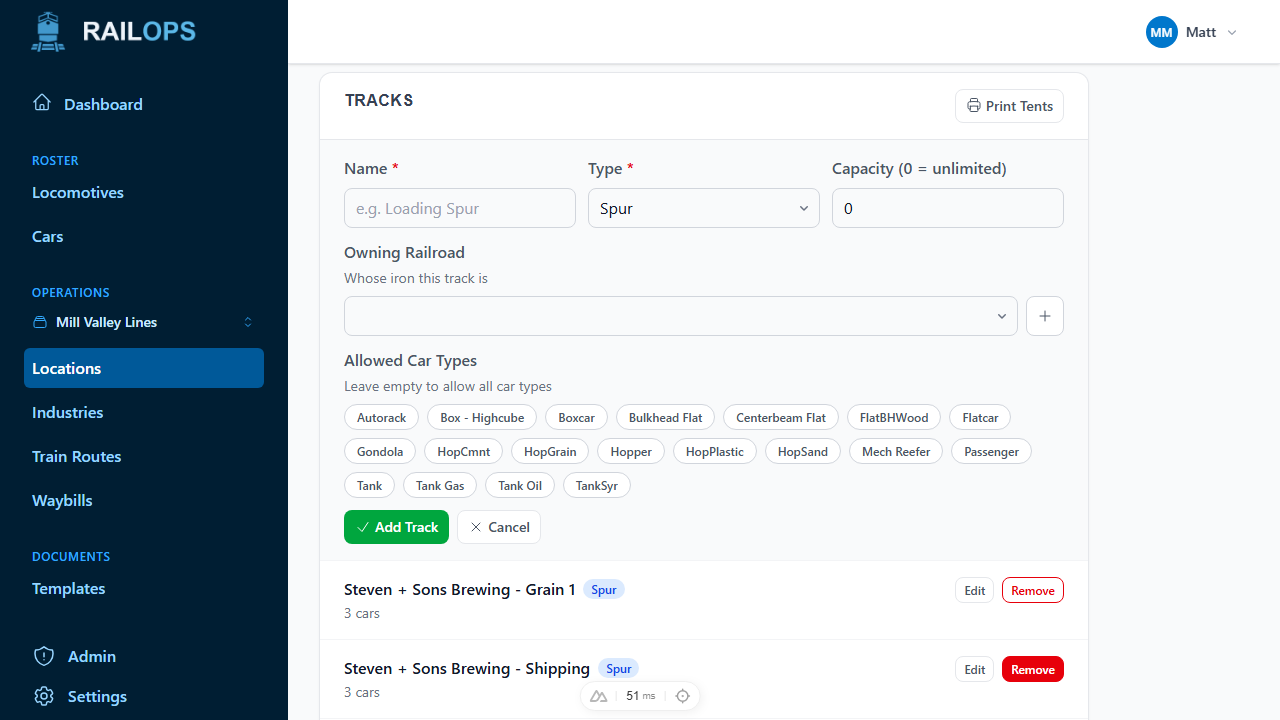Click the green Add Track button

tap(396, 527)
